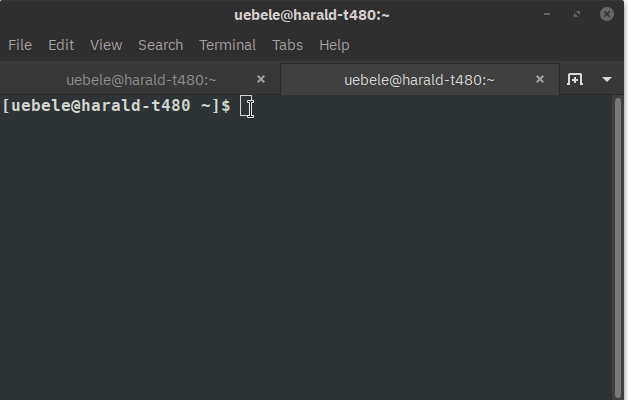
Task: Open the Search menu
Action: (161, 45)
